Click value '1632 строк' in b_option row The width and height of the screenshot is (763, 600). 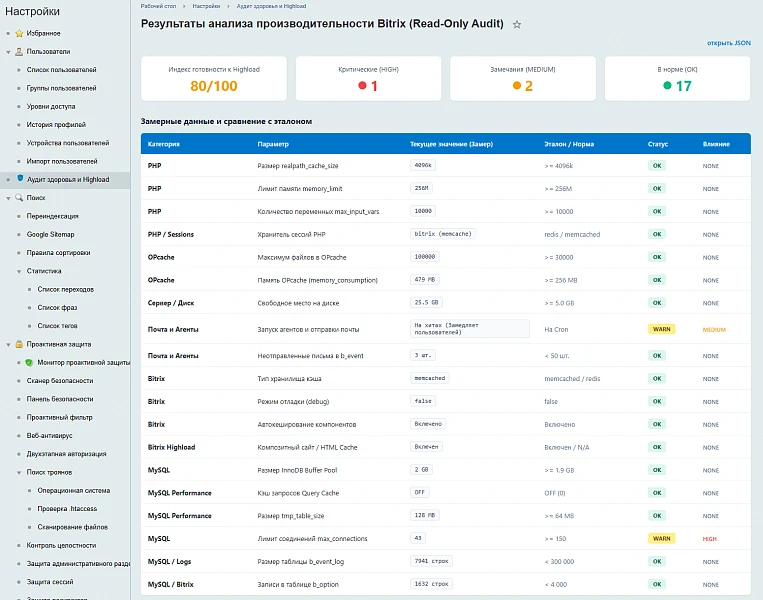tap(431, 584)
